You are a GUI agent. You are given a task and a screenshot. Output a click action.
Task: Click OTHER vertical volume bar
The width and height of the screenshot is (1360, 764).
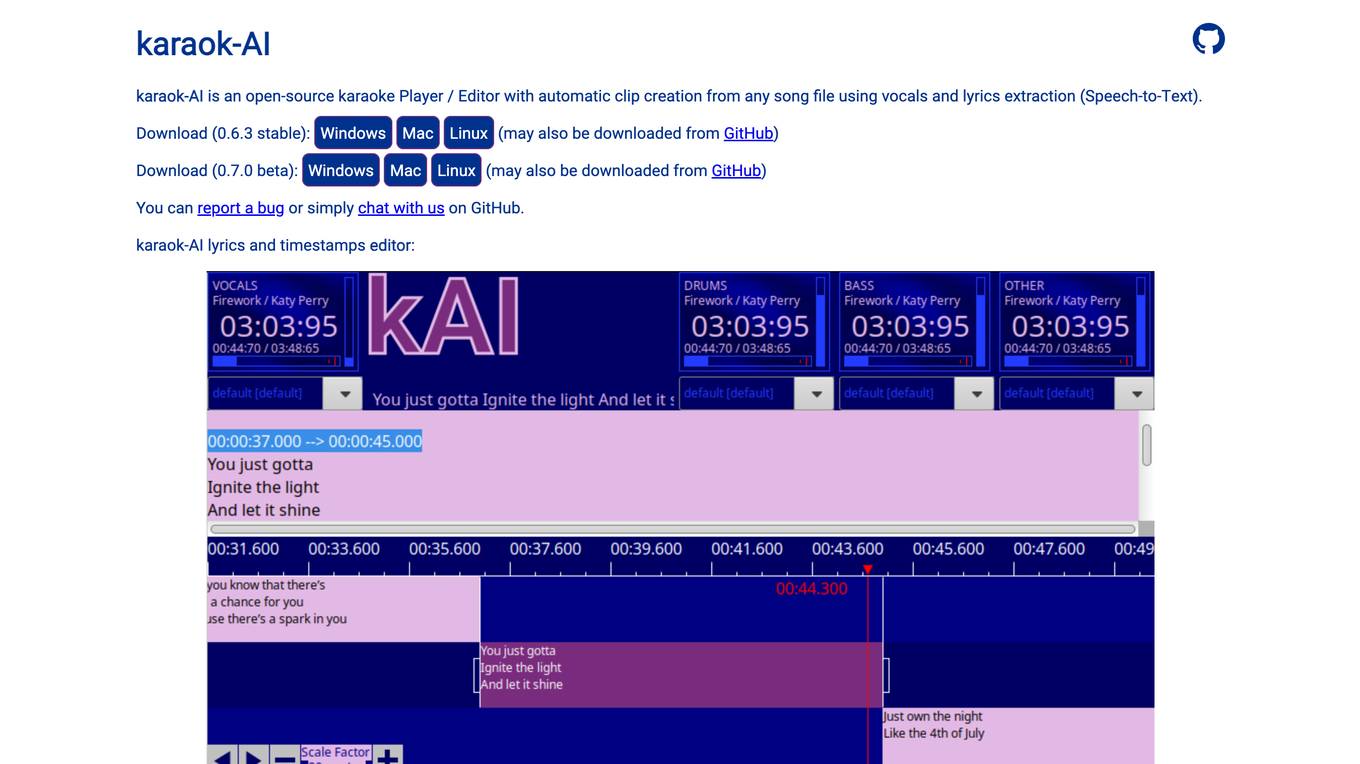[1141, 322]
